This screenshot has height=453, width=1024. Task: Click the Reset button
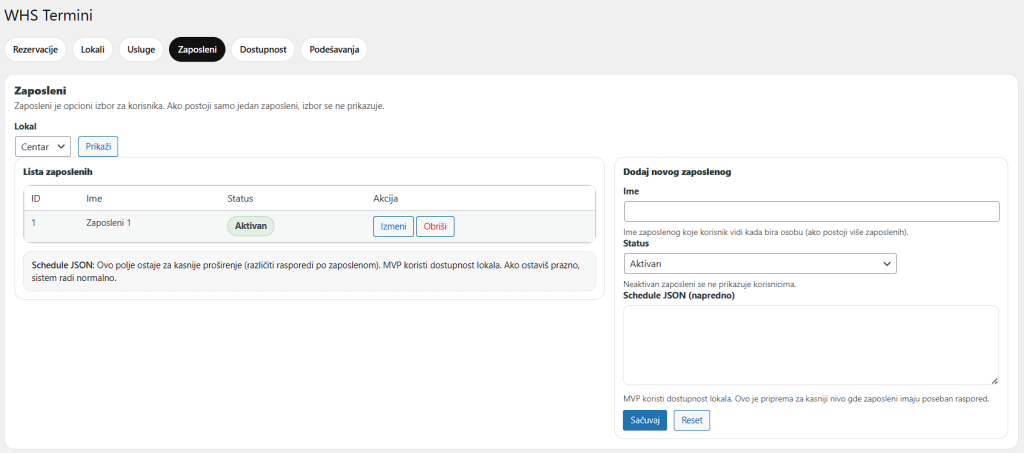(x=691, y=421)
